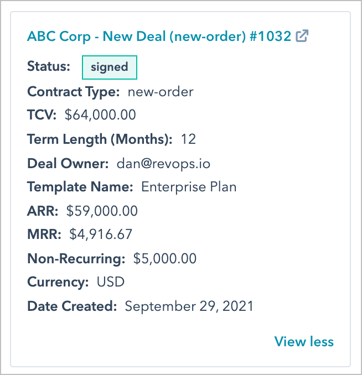Screen dimensions: 362x375
Task: Click the September 29, 2021 creation date
Action: click(189, 306)
